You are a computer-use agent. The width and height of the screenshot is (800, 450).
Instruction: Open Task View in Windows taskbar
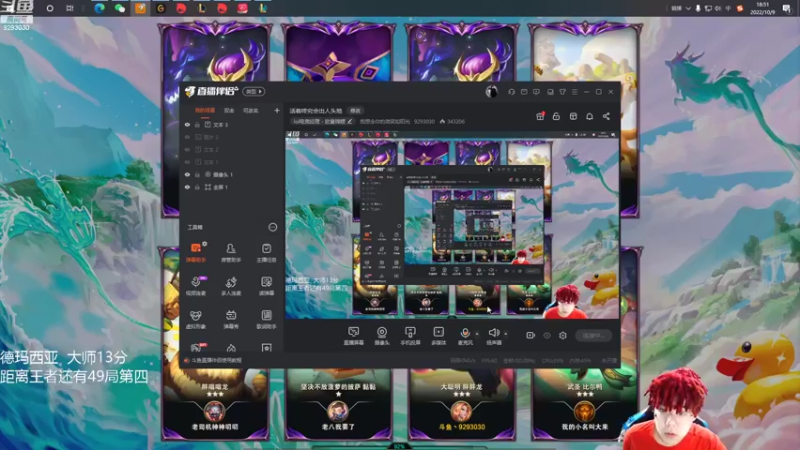tap(70, 8)
